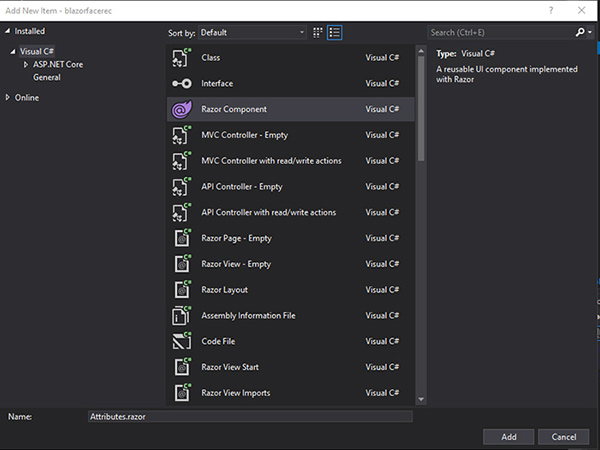Select 'API Controller - Empty' template name
600x450 pixels.
[x=242, y=187]
